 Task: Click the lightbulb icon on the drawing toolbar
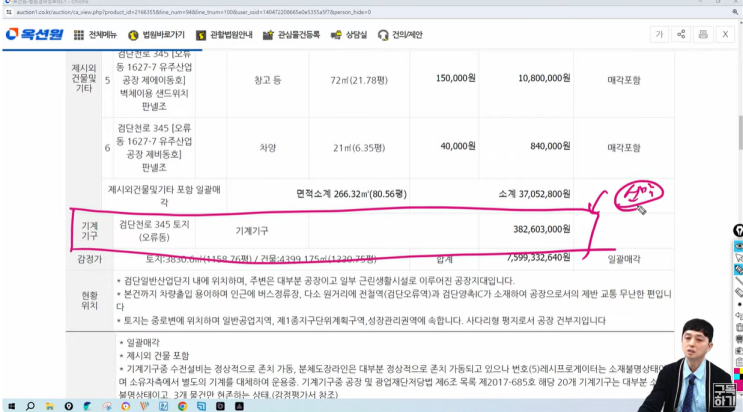tap(738, 231)
